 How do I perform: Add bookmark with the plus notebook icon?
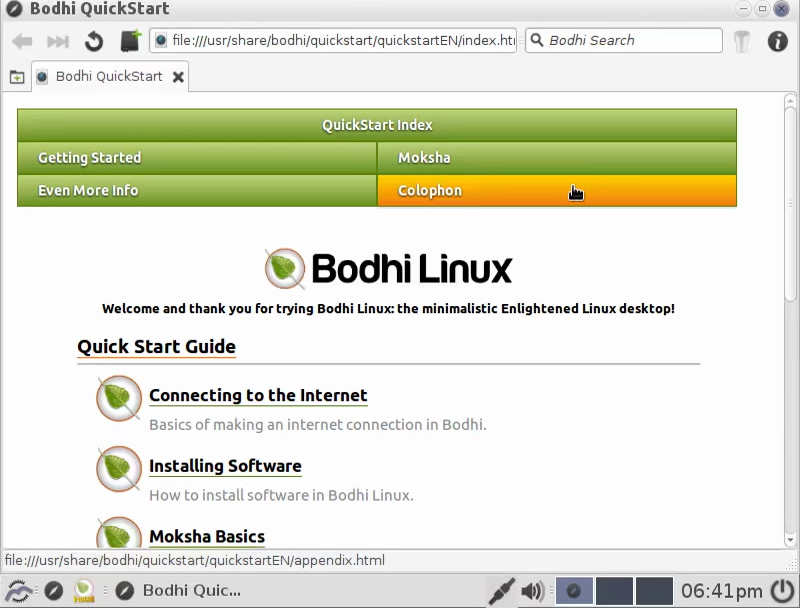[x=131, y=41]
